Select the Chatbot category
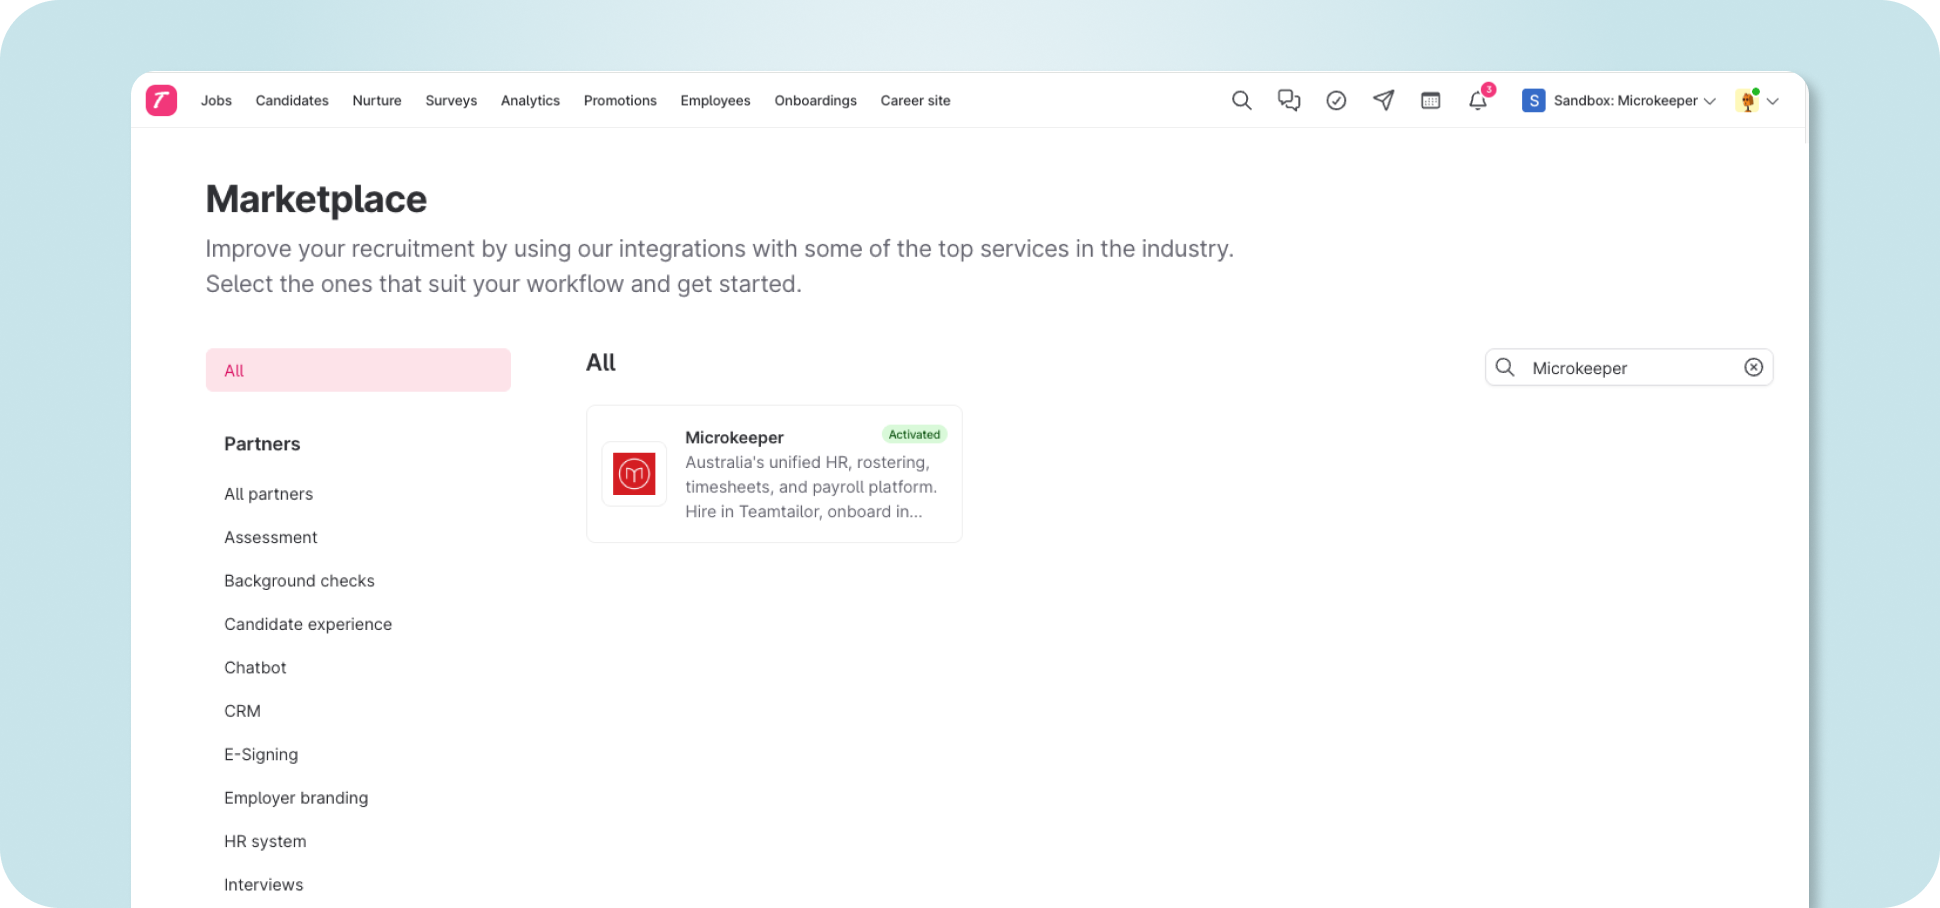Image resolution: width=1940 pixels, height=908 pixels. (x=255, y=667)
